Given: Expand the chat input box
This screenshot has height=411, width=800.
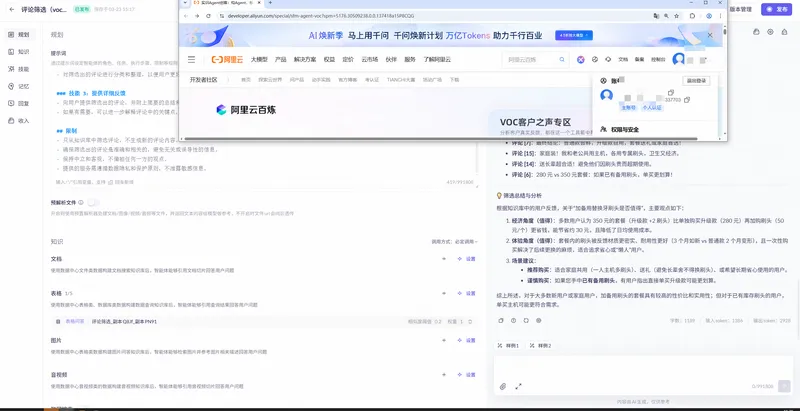Looking at the screenshot, I should click(518, 387).
